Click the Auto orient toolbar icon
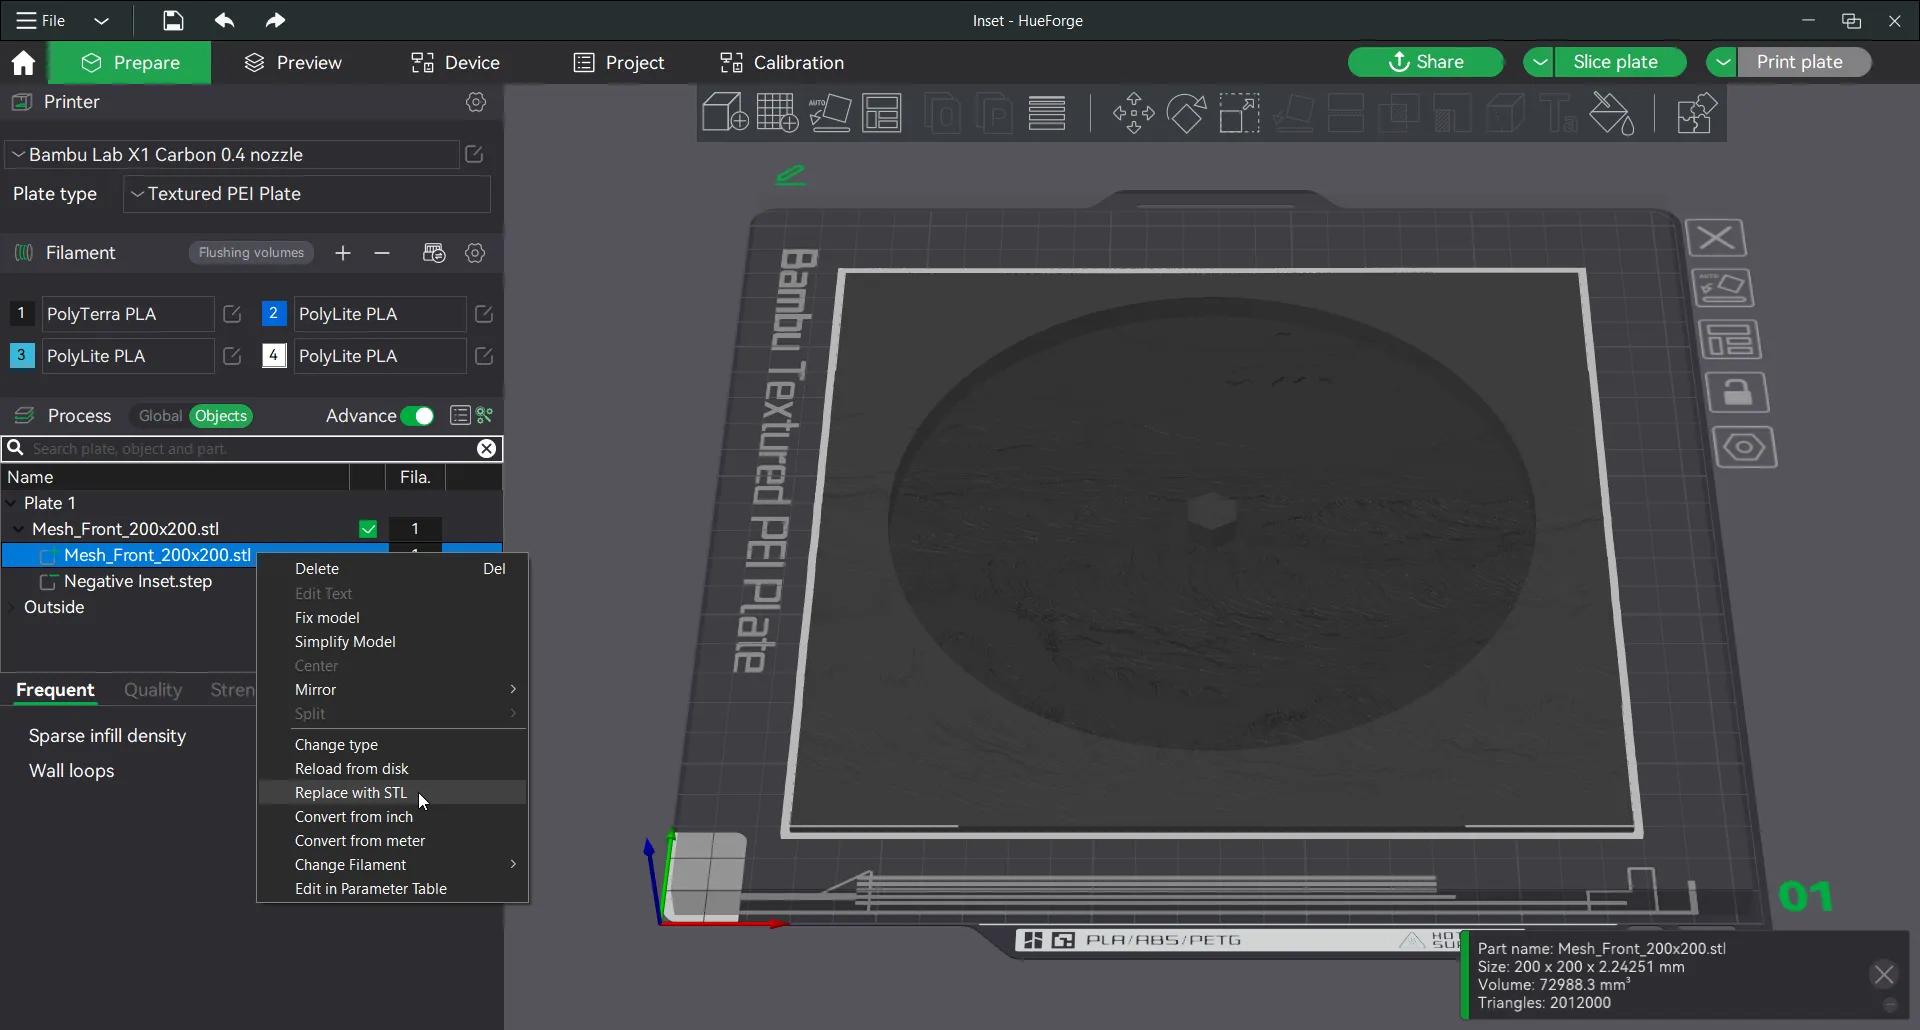The image size is (1920, 1030). [x=830, y=113]
